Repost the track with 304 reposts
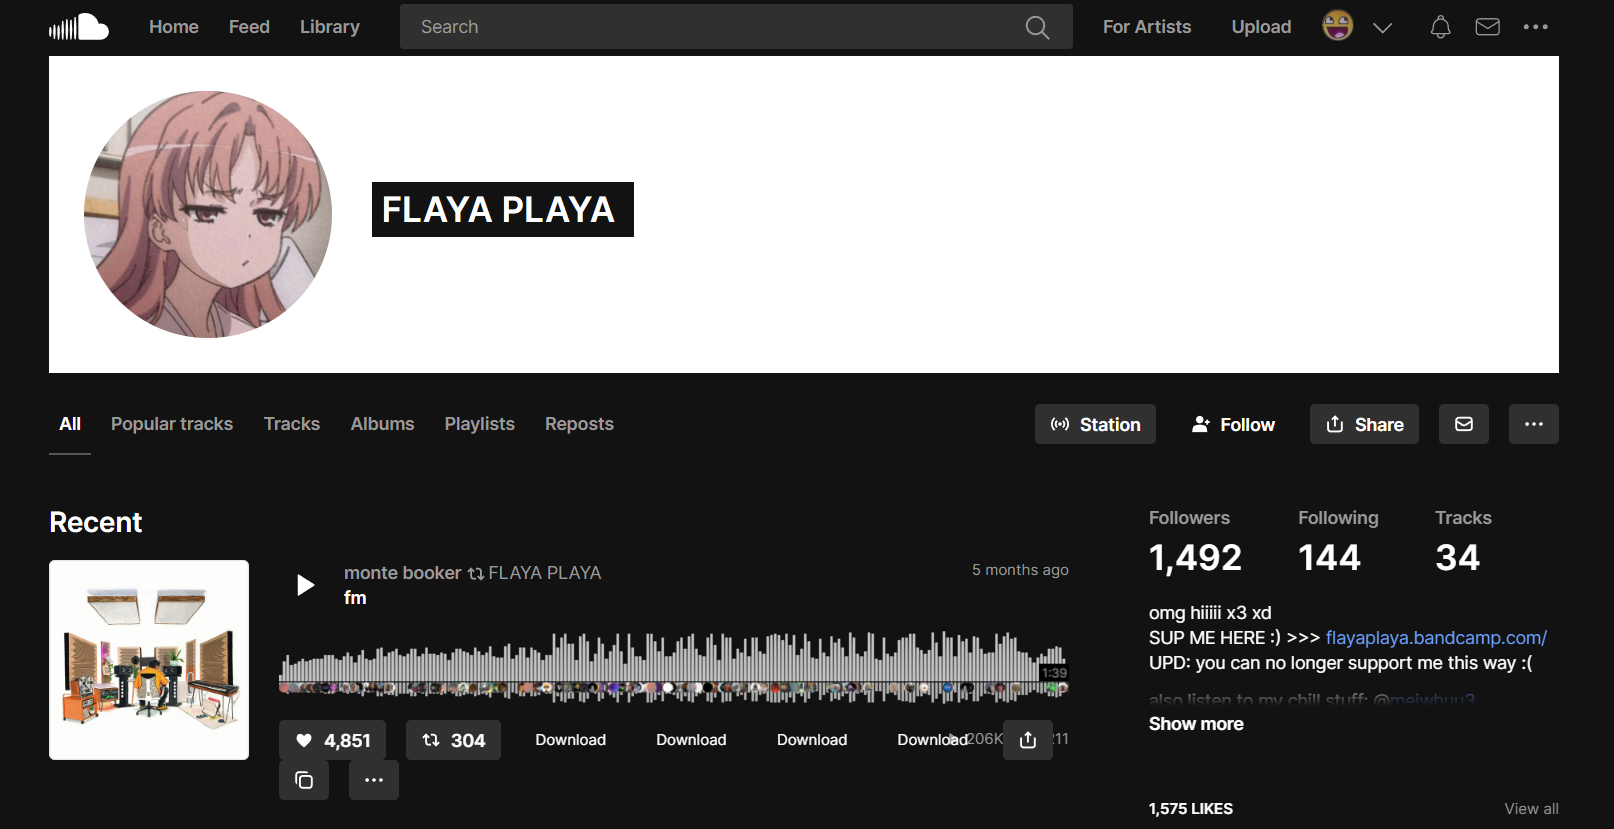1614x829 pixels. coord(453,740)
